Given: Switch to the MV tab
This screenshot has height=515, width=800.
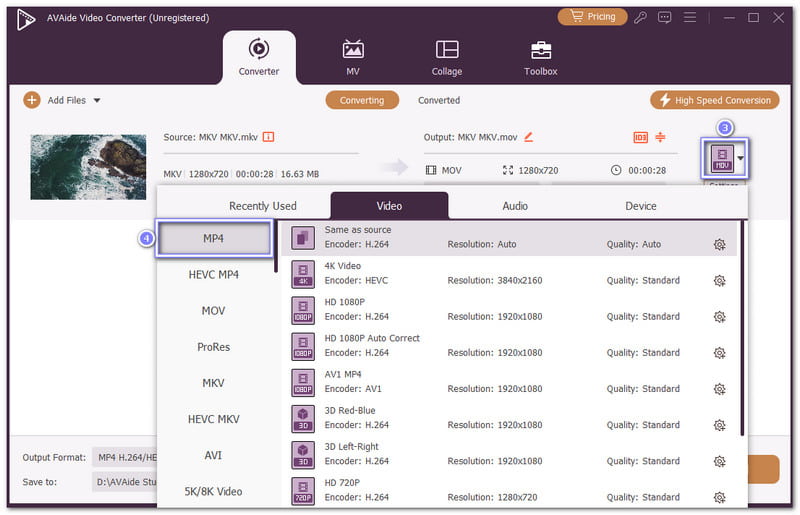Looking at the screenshot, I should (353, 57).
